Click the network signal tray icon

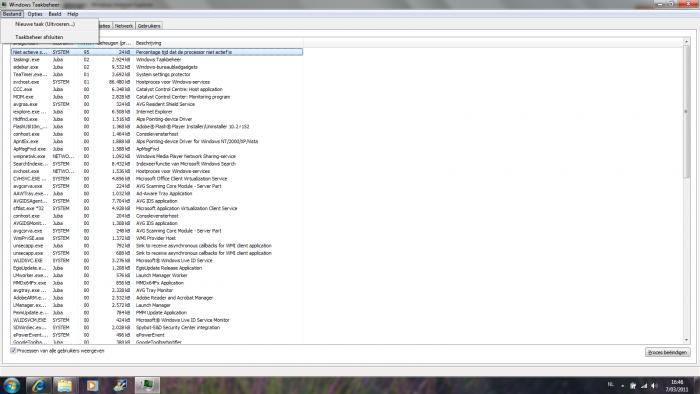[x=644, y=386]
